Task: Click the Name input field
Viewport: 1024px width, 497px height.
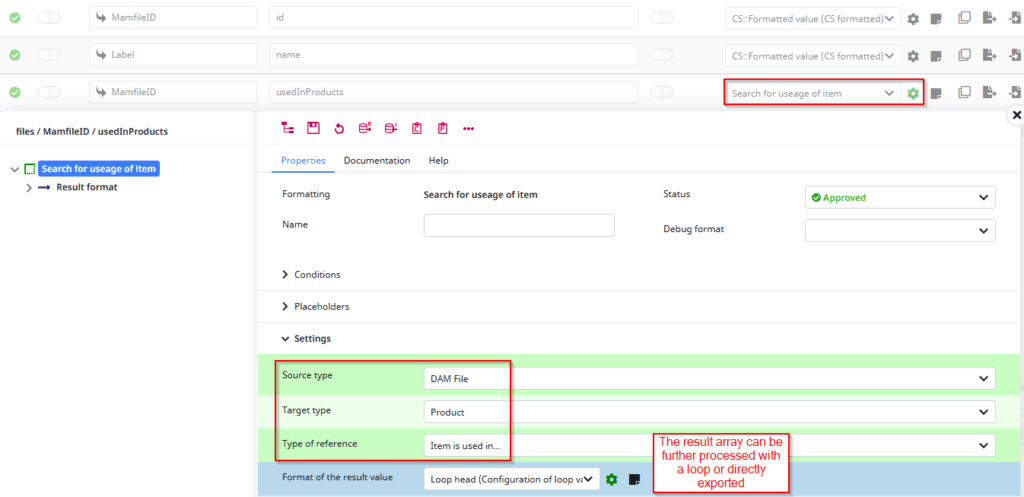Action: pyautogui.click(x=519, y=225)
